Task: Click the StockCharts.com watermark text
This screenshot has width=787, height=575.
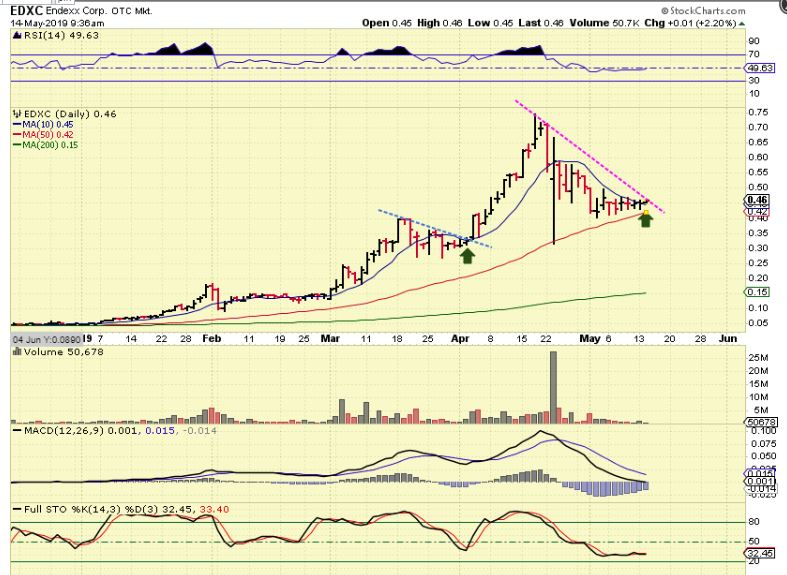Action: 703,11
